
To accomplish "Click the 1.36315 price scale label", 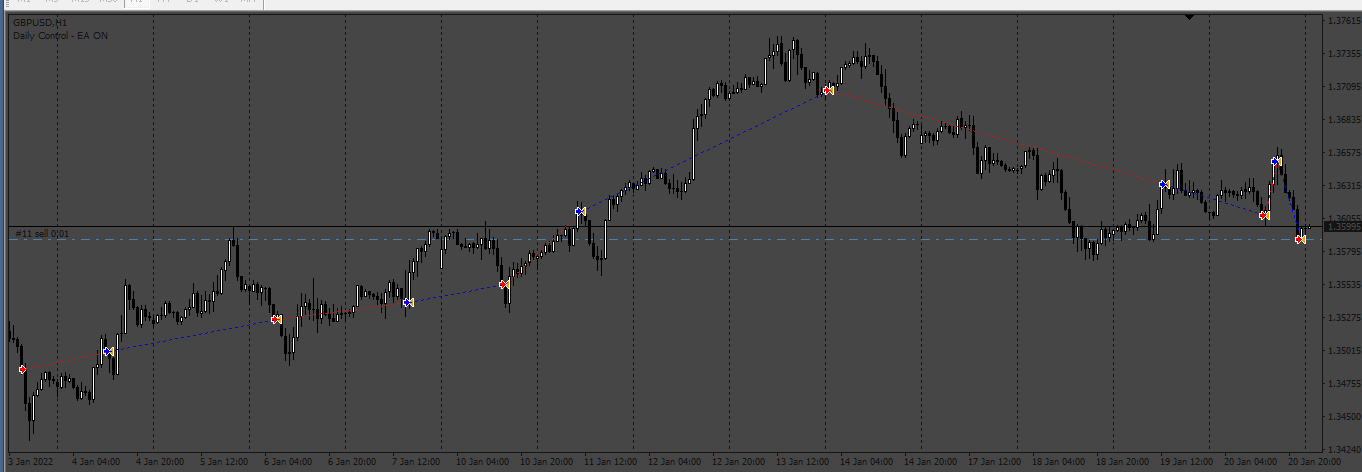I will (1344, 185).
